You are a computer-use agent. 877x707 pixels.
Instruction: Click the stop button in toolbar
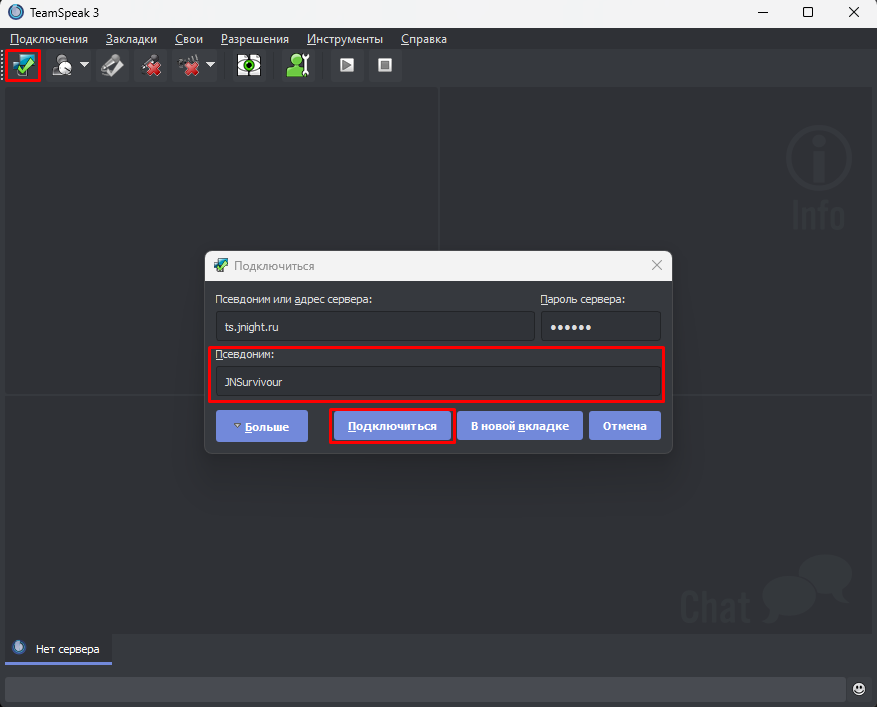[384, 66]
